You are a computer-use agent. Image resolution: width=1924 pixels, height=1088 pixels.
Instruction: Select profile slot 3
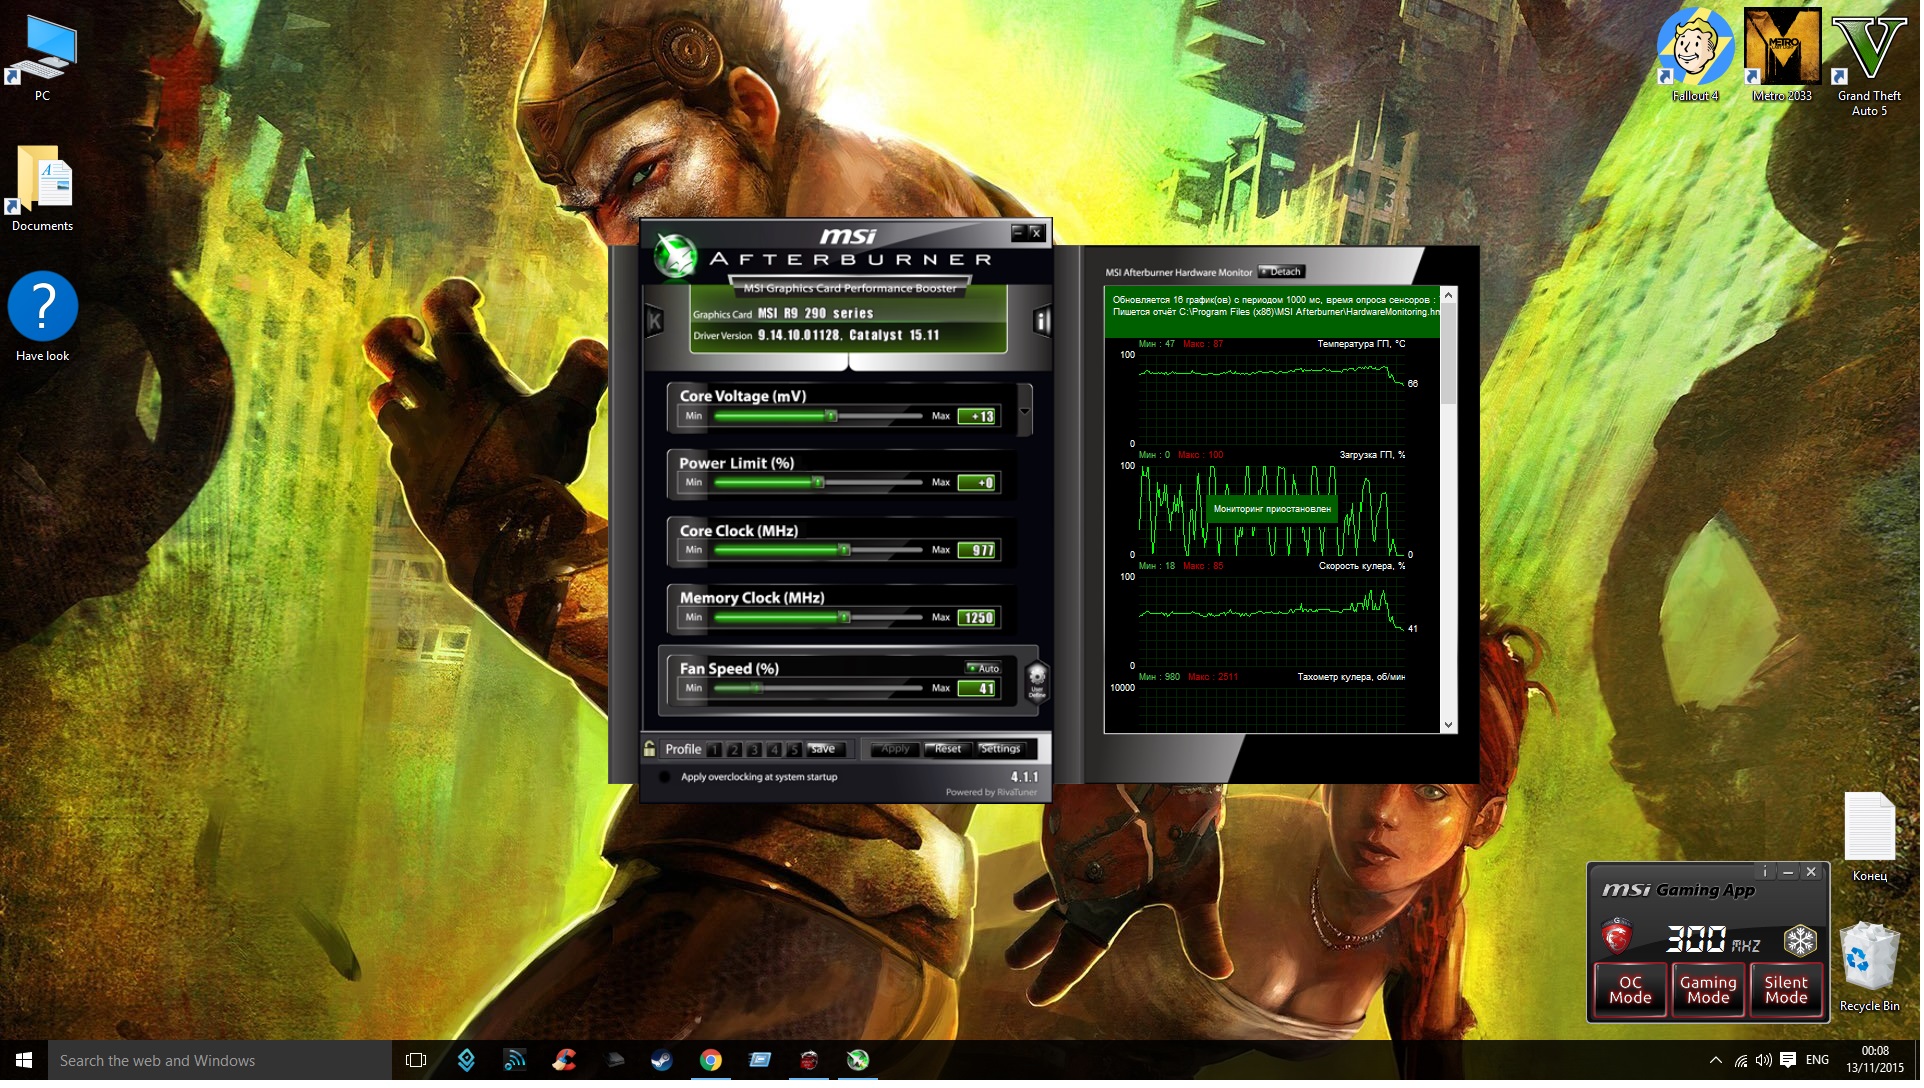pyautogui.click(x=755, y=750)
